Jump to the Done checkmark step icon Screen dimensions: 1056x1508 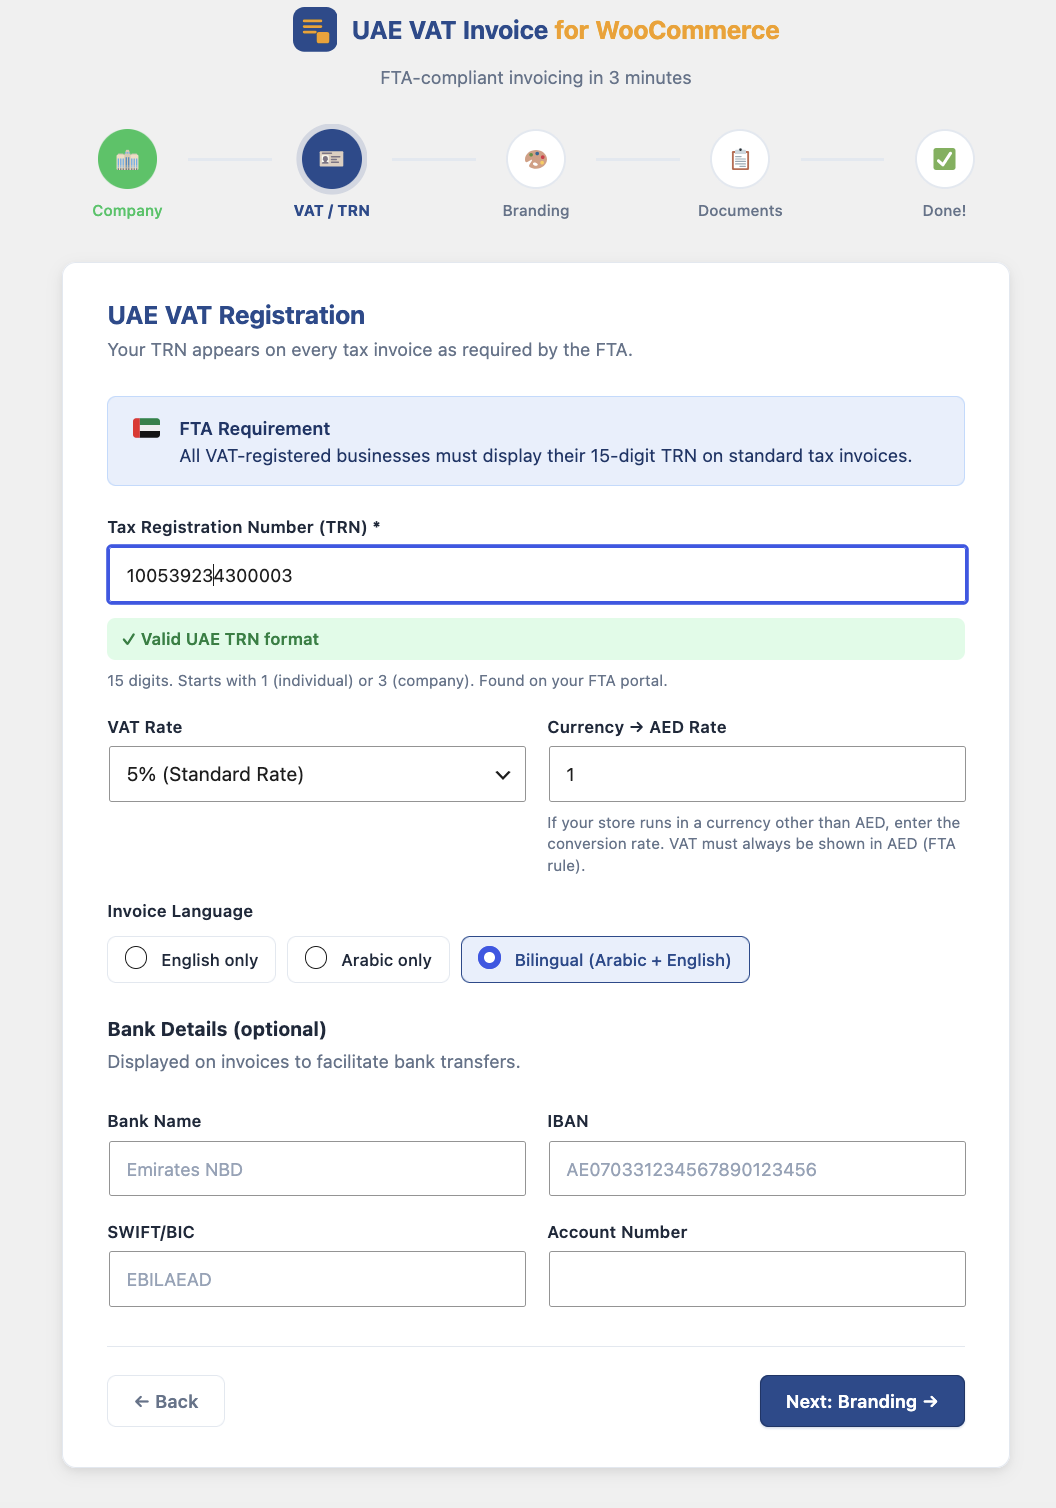pos(944,159)
